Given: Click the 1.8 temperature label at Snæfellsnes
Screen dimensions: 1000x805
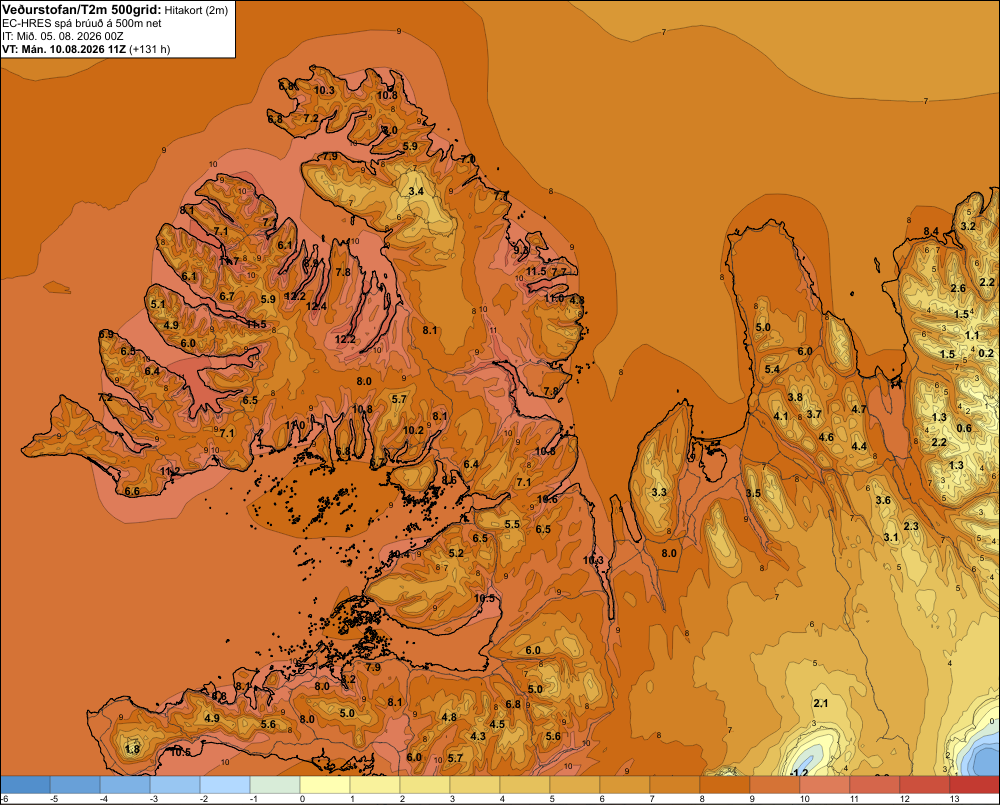Looking at the screenshot, I should tap(132, 749).
